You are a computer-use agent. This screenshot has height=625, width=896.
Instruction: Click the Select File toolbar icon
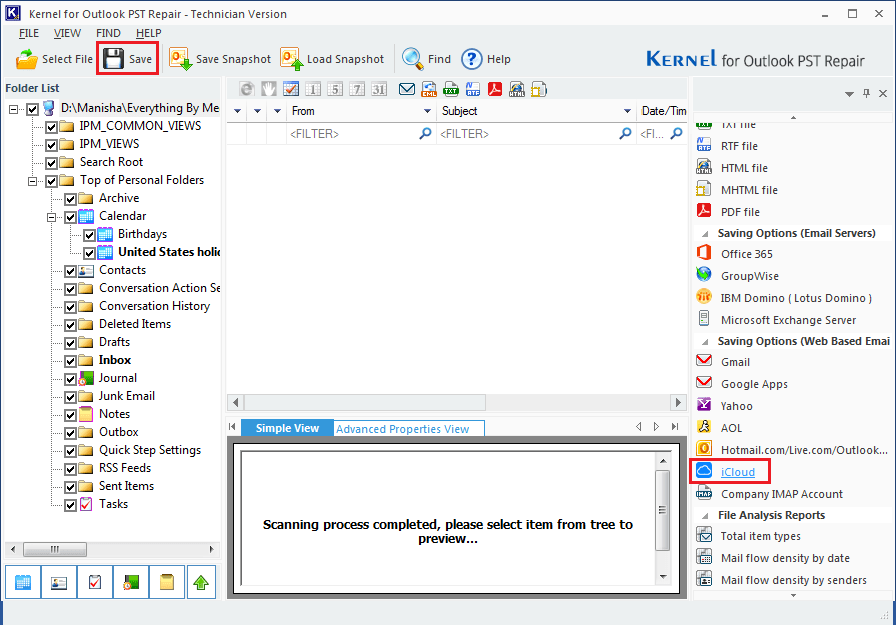coord(26,59)
